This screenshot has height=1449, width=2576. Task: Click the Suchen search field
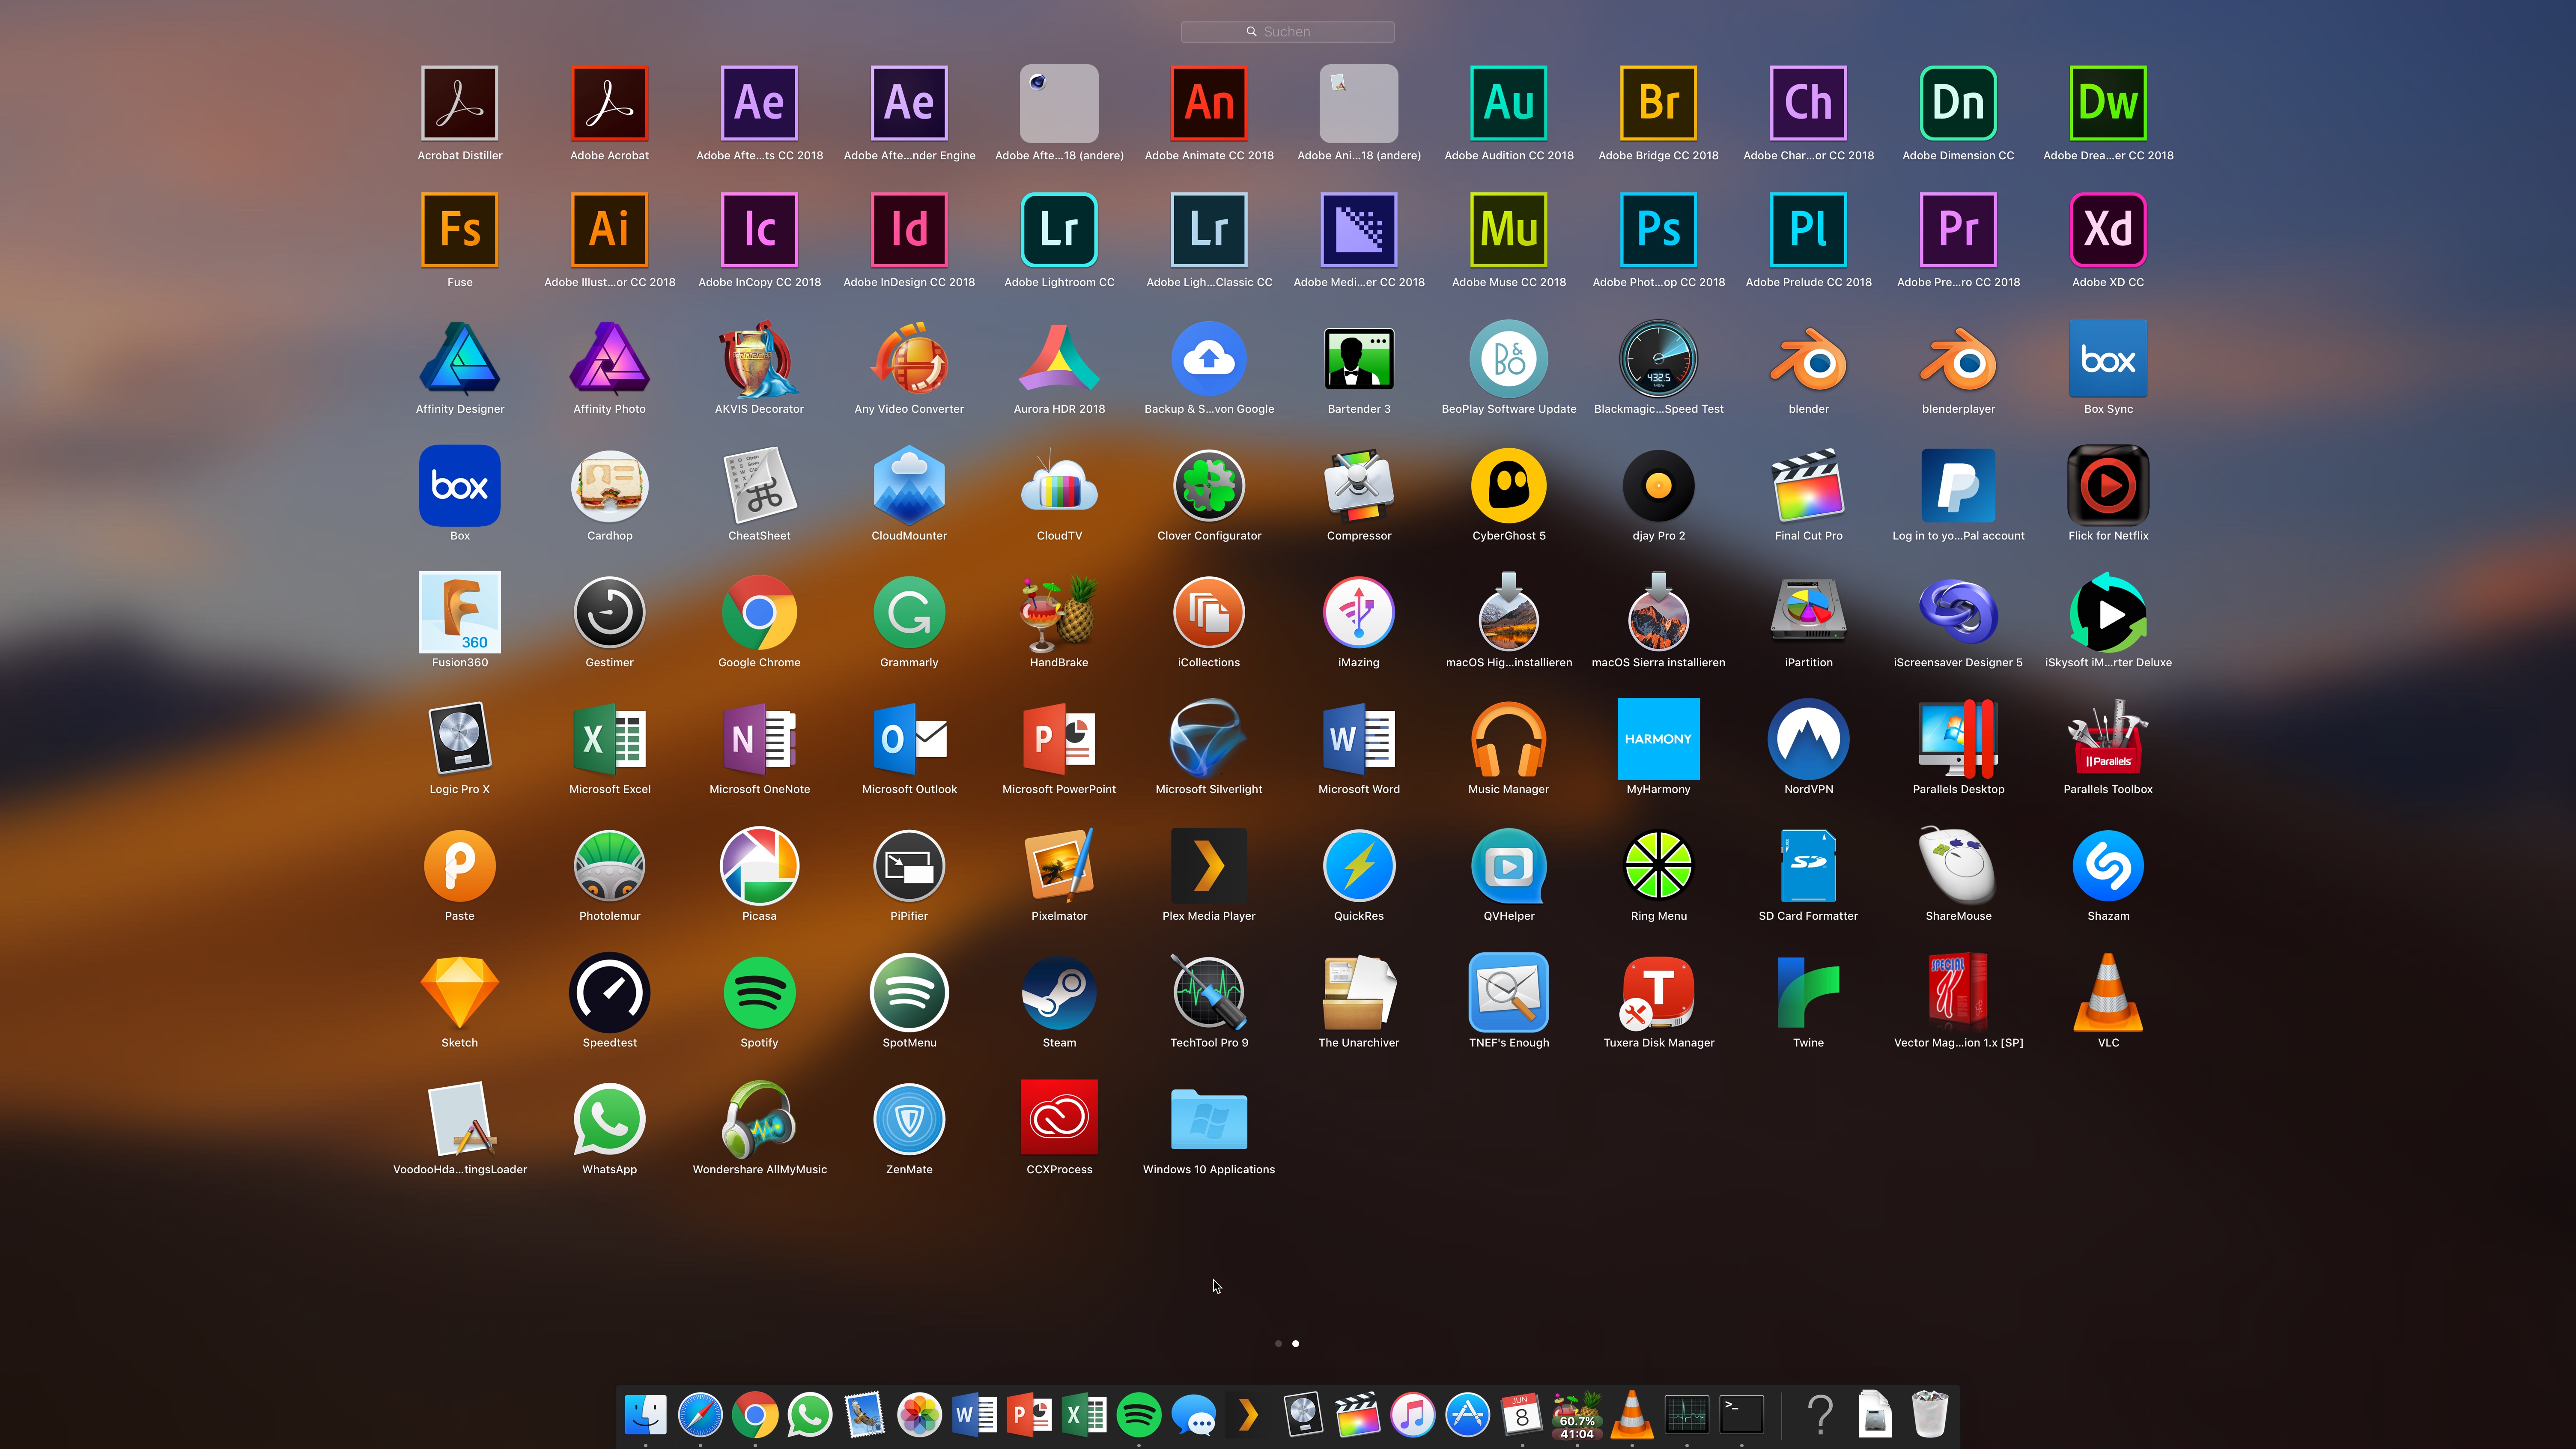point(1288,32)
